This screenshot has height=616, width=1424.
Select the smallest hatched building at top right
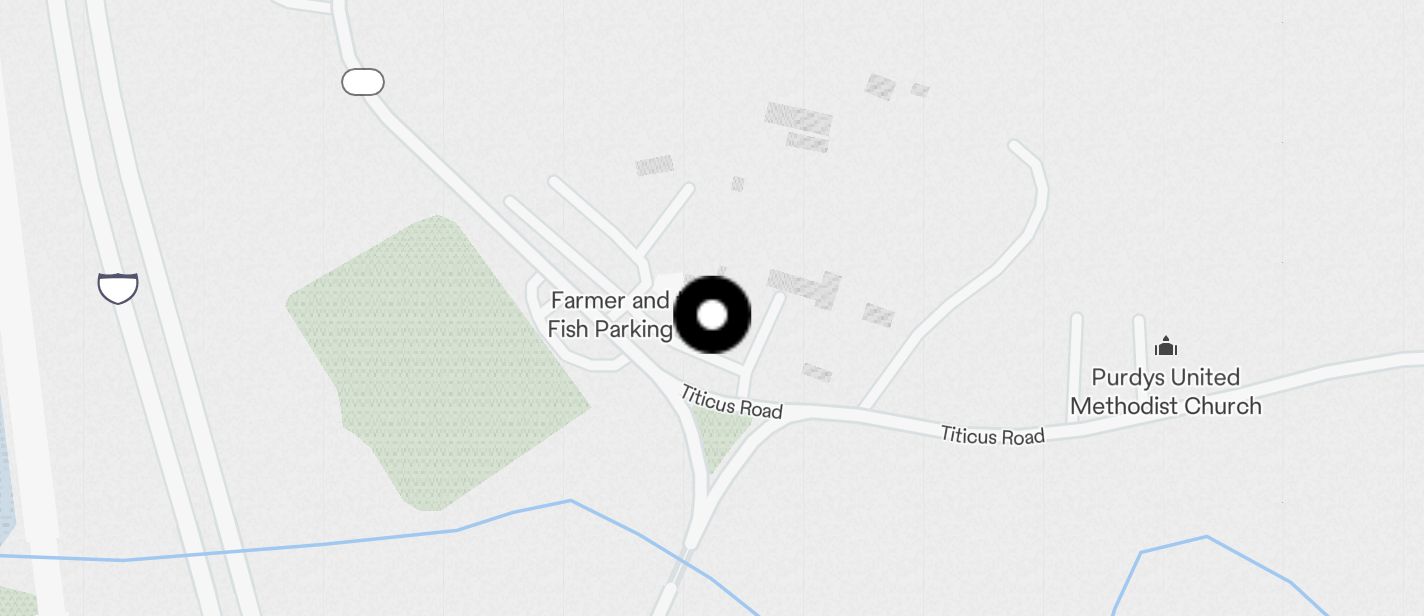coord(920,90)
